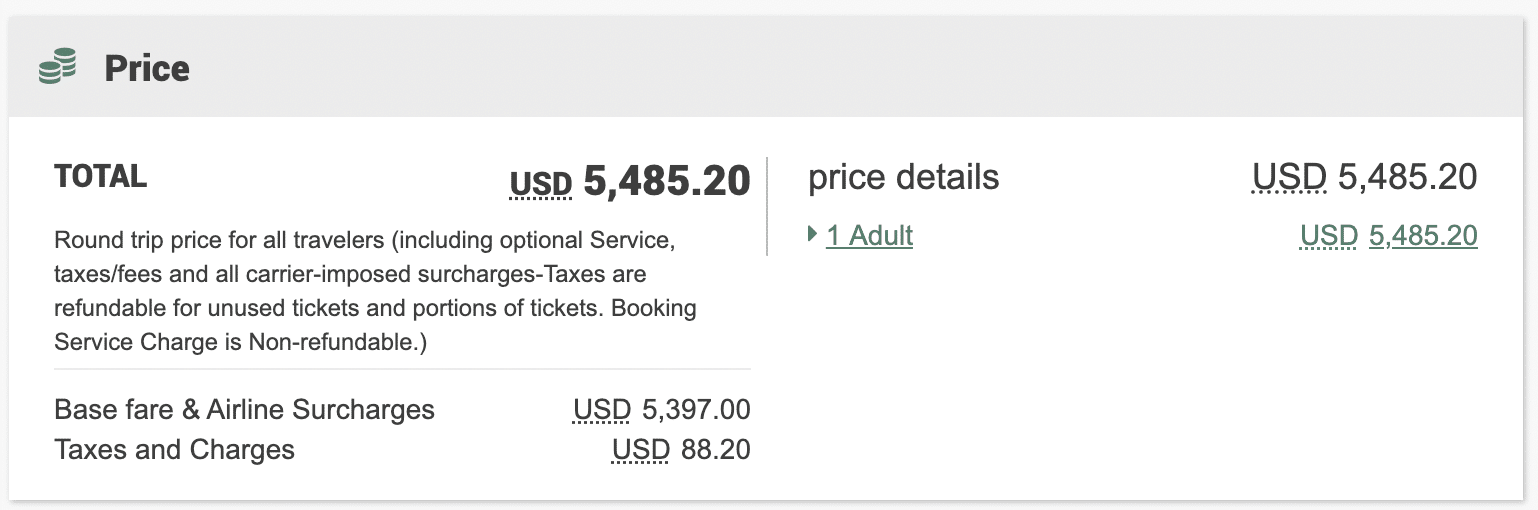The width and height of the screenshot is (1538, 510).
Task: Click the bold 5,485.20 total amount
Action: tap(666, 180)
